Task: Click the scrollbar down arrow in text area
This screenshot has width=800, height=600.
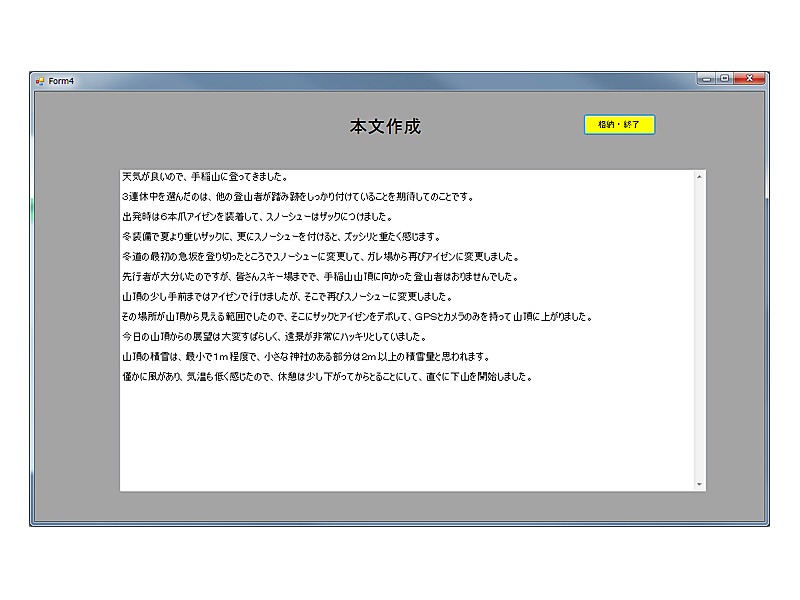Action: [700, 484]
